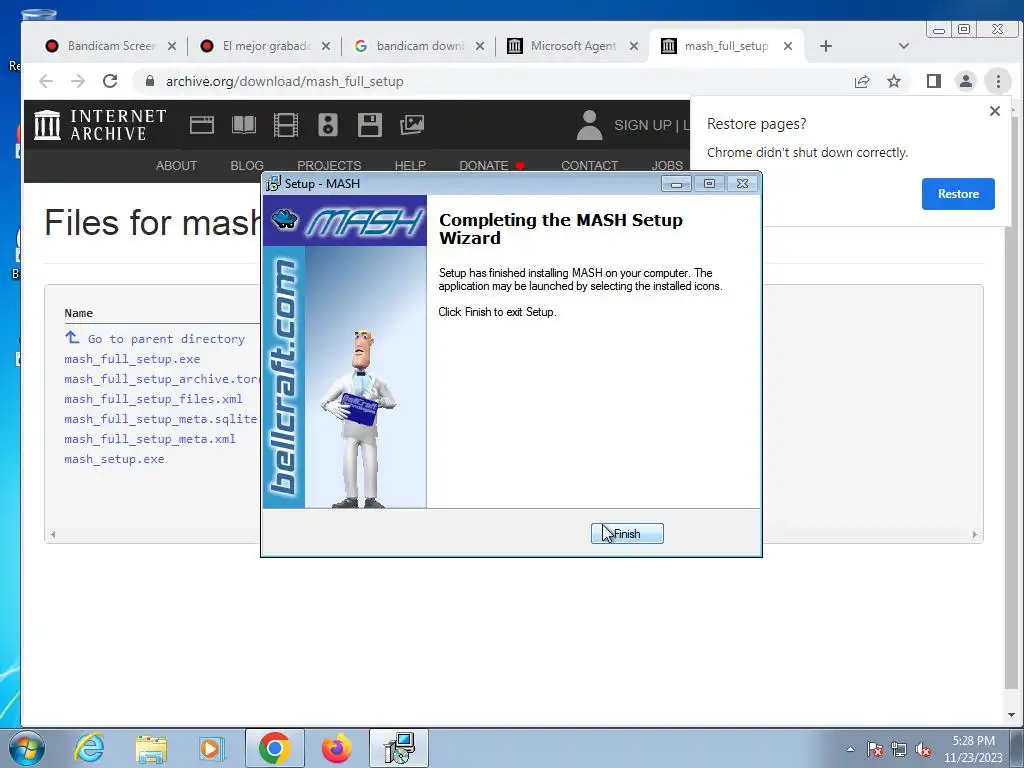Viewport: 1024px width, 768px height.
Task: Open the taskbar clock and date
Action: [973, 749]
